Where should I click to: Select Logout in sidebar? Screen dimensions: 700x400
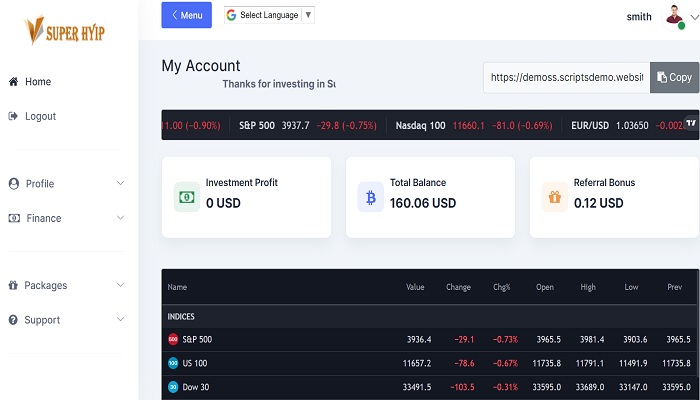click(x=41, y=116)
